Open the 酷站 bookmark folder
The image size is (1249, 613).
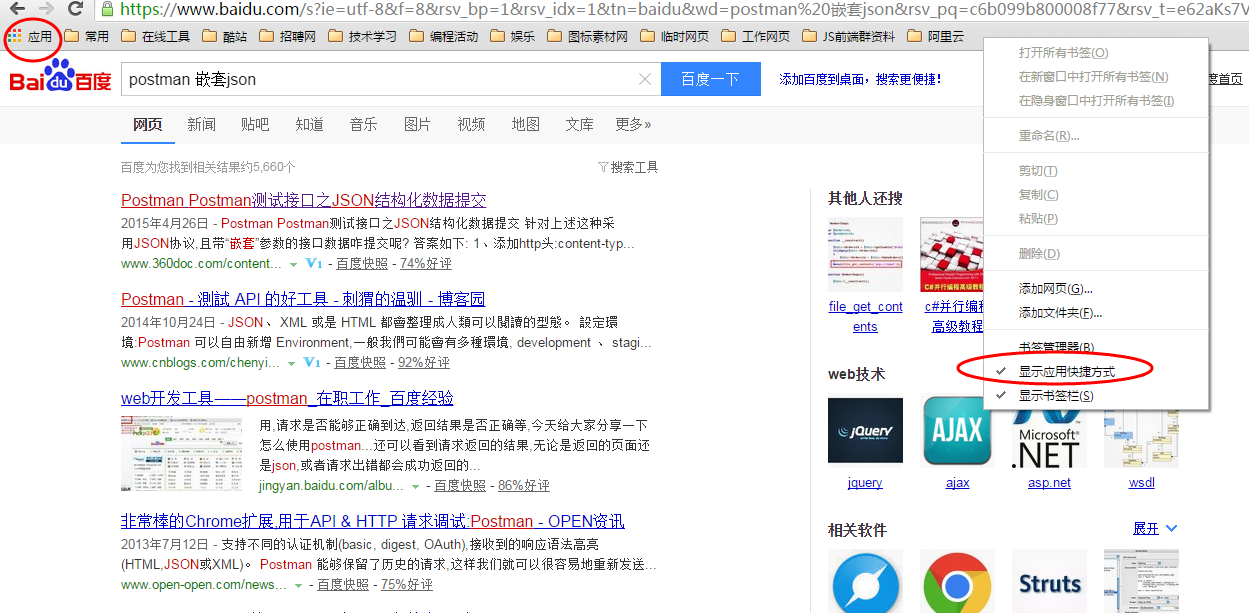[224, 37]
